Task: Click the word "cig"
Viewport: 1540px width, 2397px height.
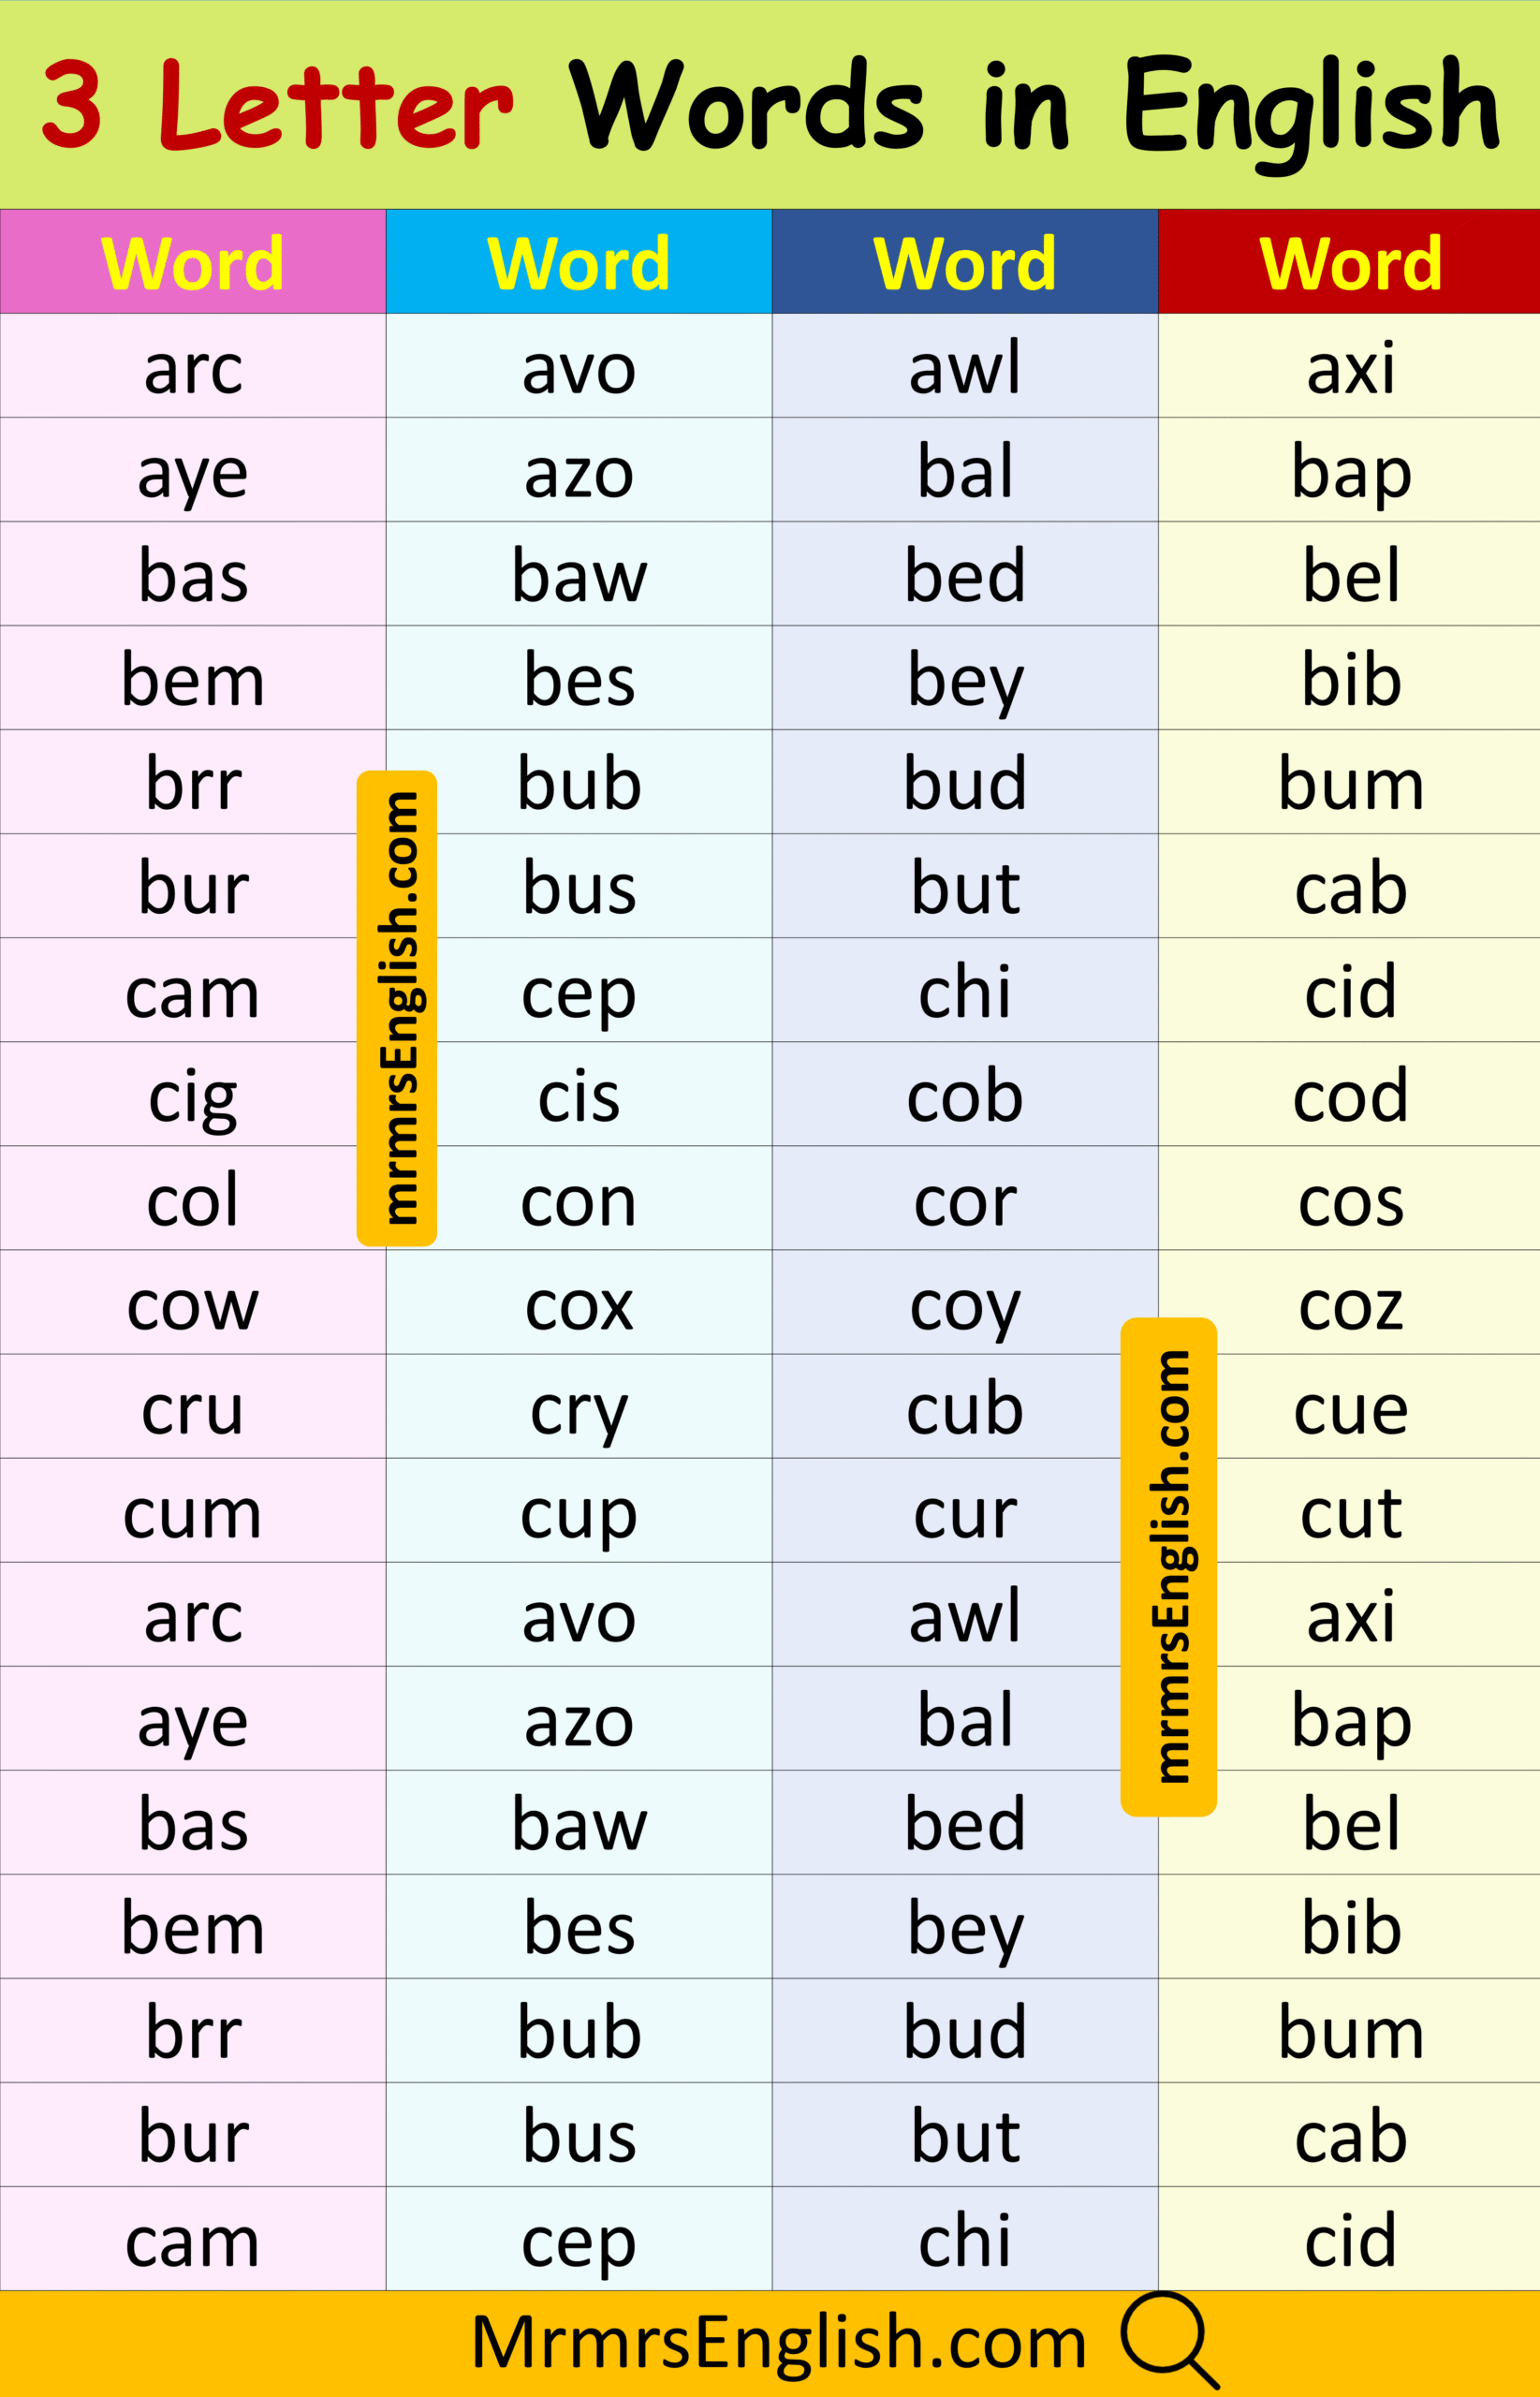Action: 193,1097
